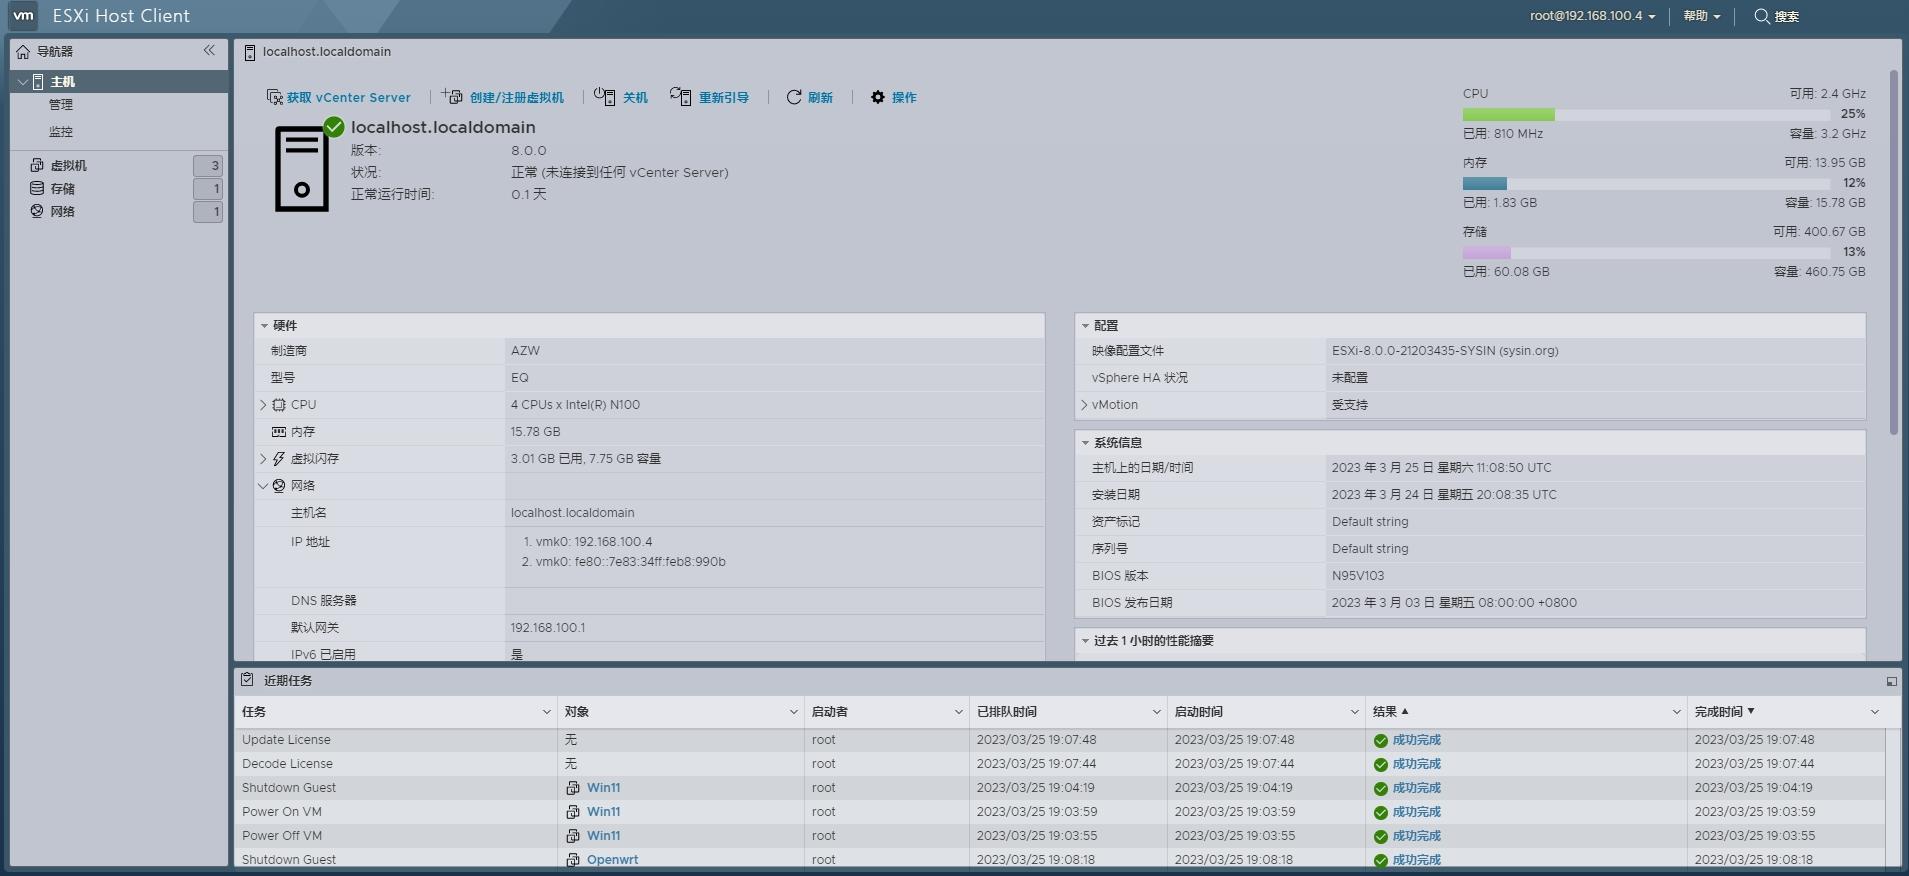Open Networking in navigator
Screen dimensions: 1909x876
(63, 211)
